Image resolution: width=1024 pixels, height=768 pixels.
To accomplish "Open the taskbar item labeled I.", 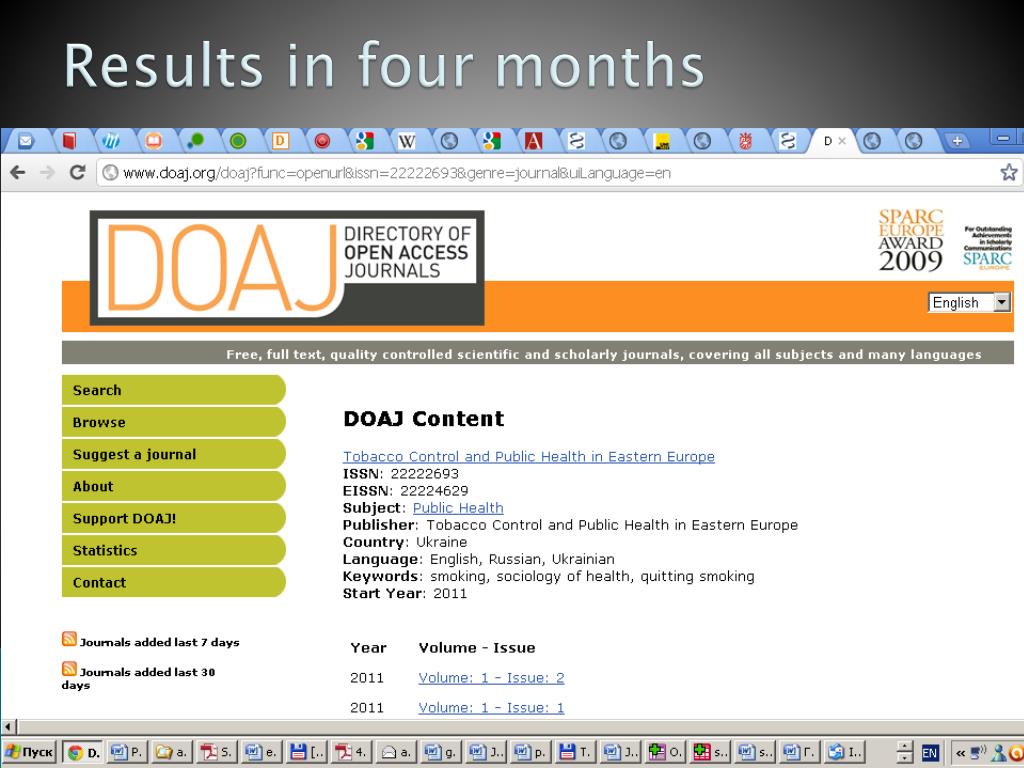I will point(843,752).
